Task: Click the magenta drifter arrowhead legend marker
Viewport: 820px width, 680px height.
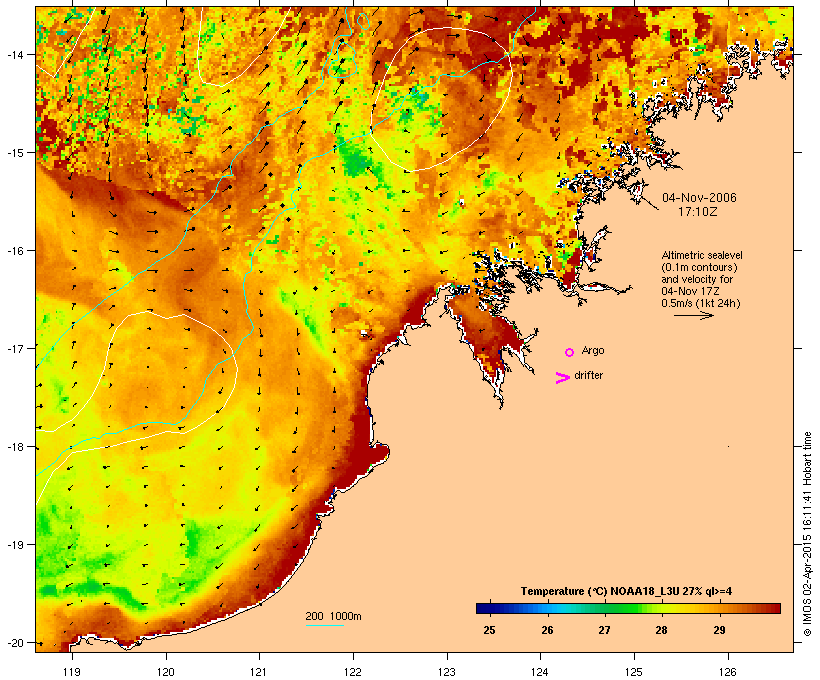Action: pos(563,378)
